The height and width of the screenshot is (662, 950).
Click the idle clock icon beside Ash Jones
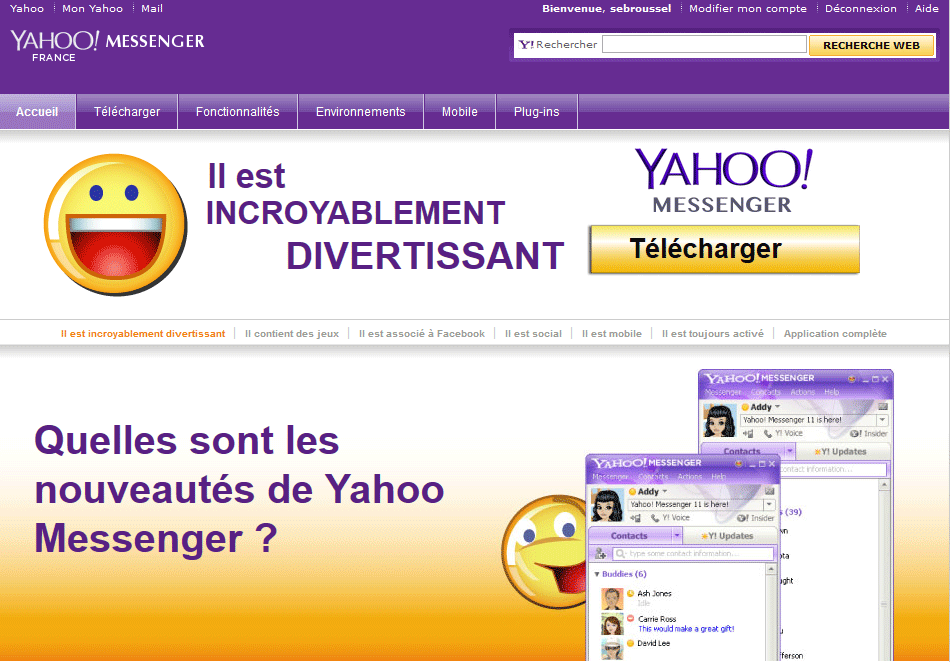click(630, 594)
